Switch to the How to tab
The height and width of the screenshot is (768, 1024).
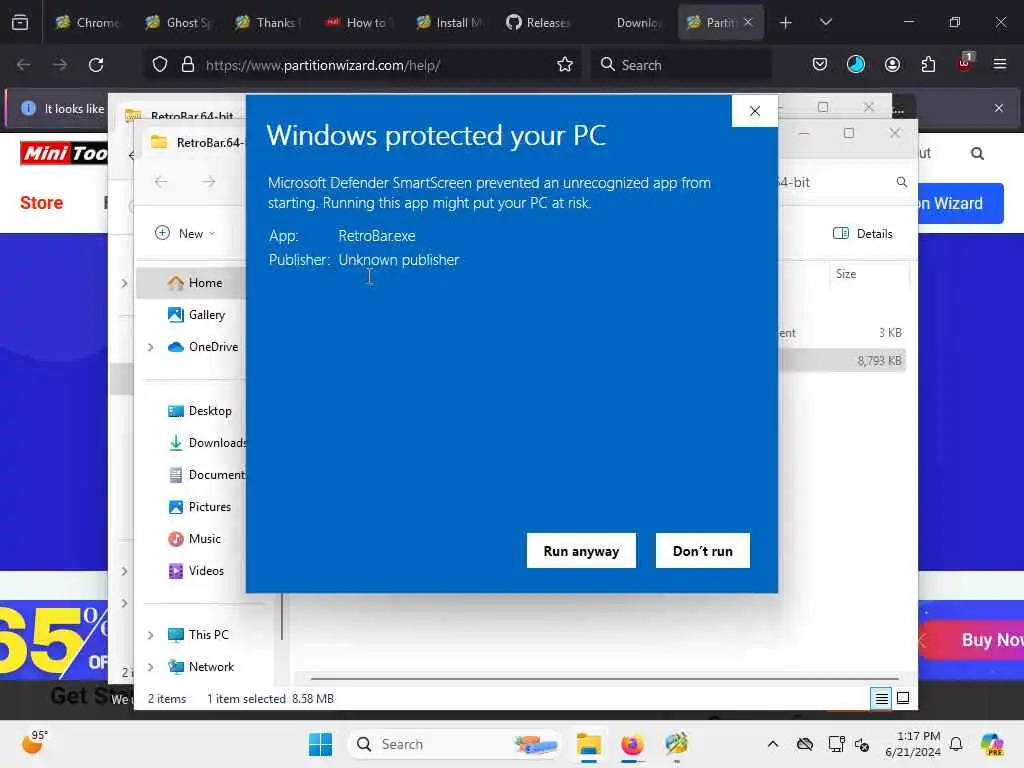coord(358,22)
